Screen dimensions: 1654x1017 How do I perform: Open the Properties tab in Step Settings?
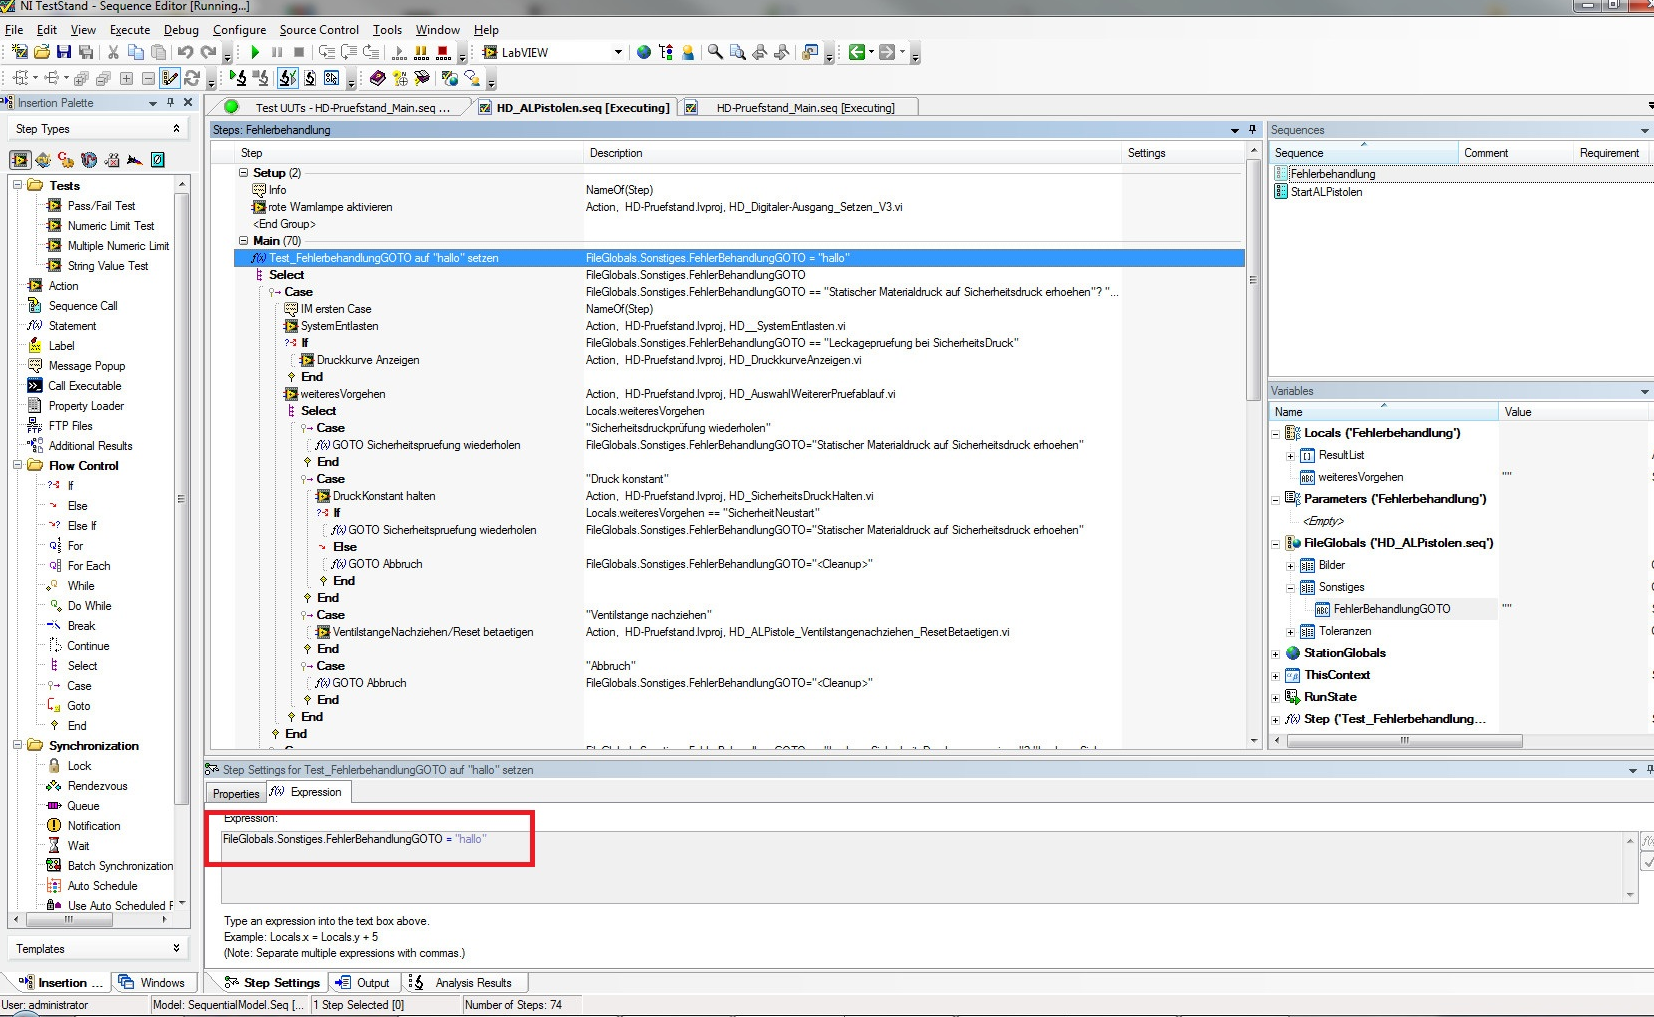[x=236, y=794]
